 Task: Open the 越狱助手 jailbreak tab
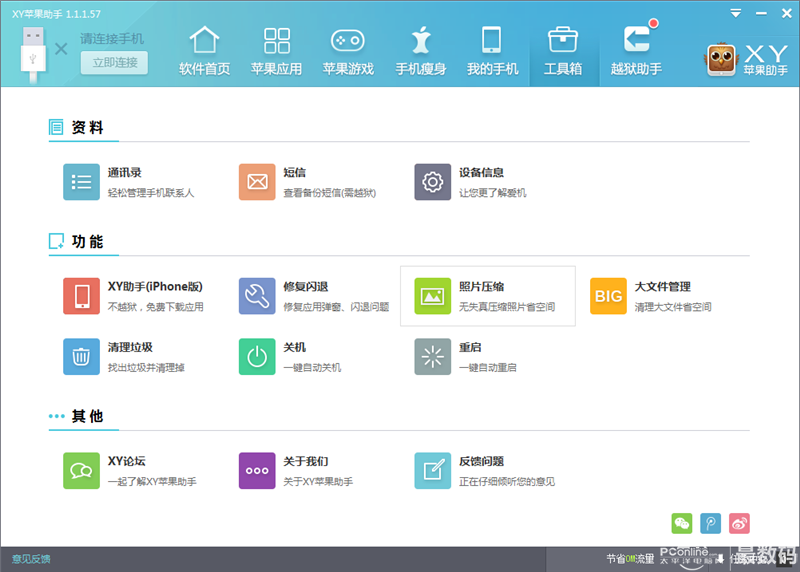(636, 51)
